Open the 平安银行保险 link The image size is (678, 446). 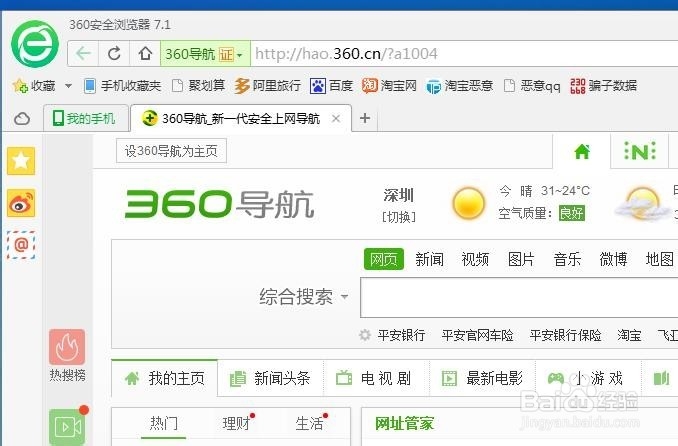(566, 335)
